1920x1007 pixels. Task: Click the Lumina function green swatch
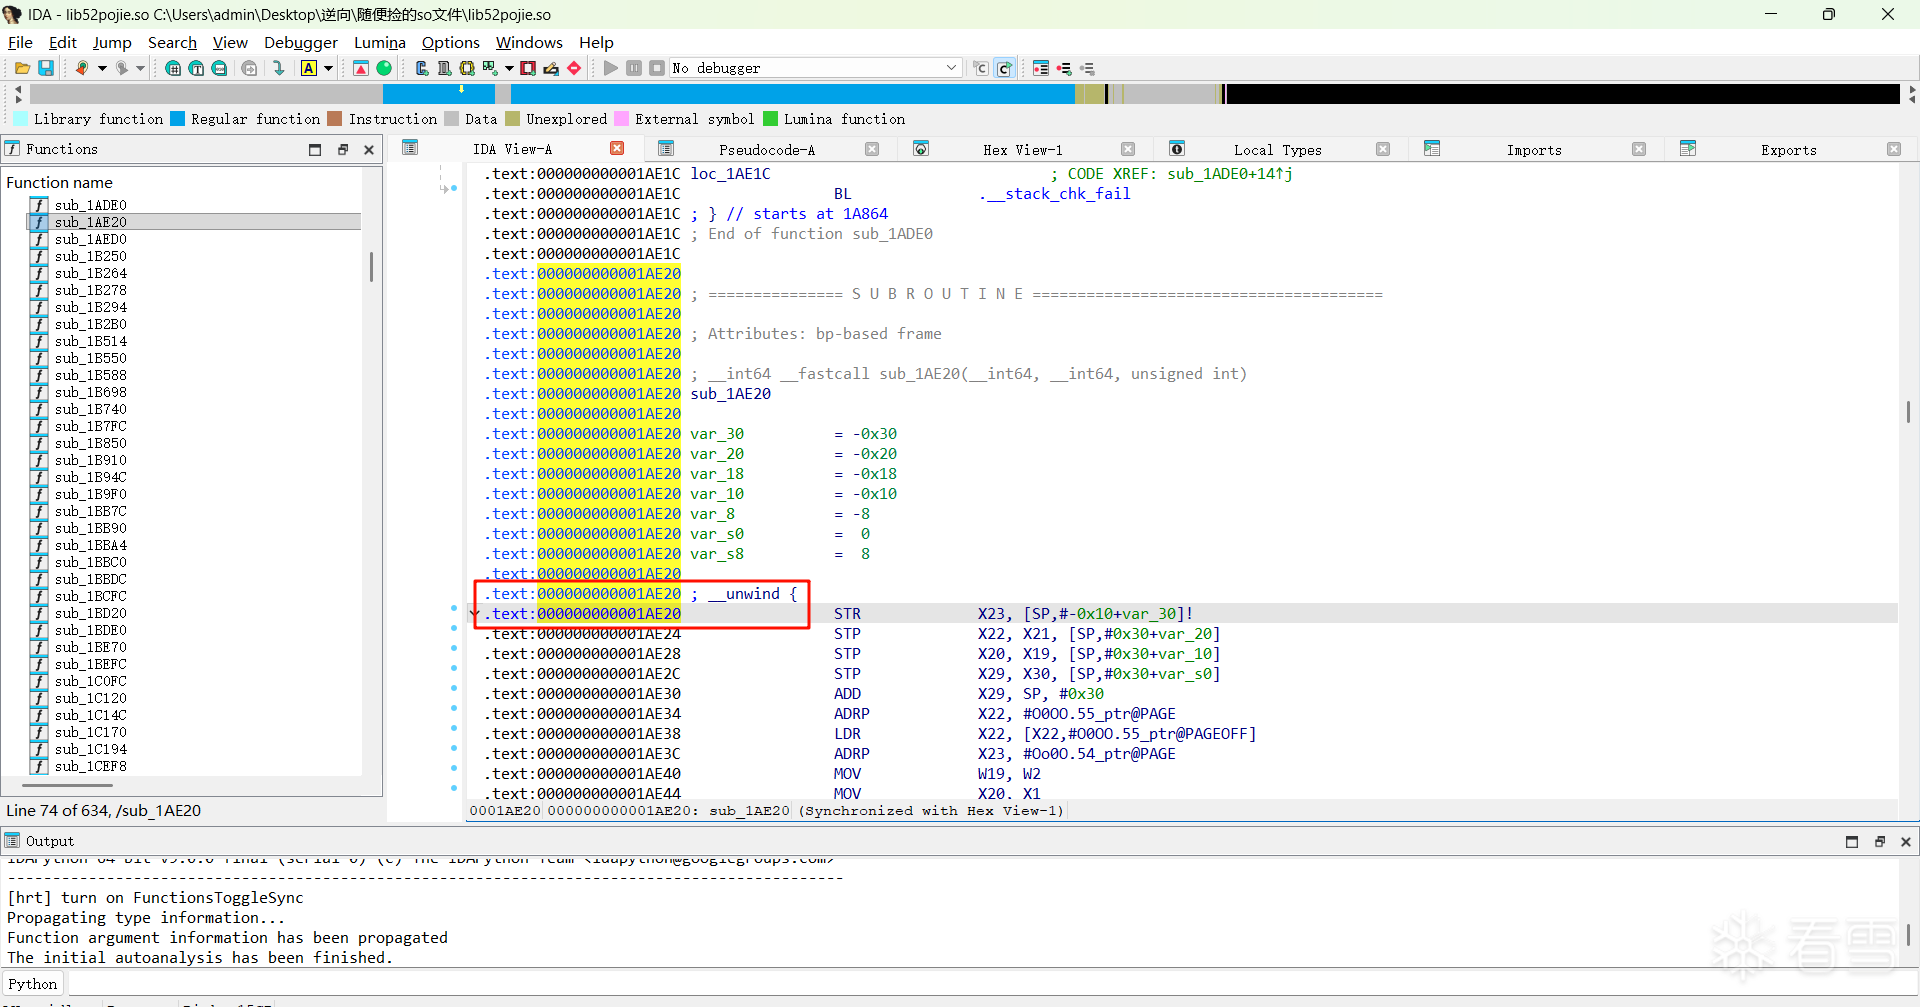(x=770, y=119)
